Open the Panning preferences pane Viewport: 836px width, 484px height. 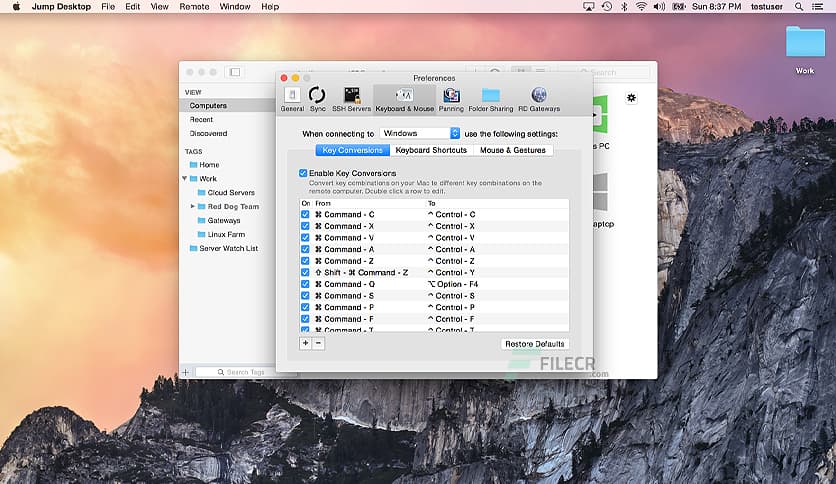451,100
